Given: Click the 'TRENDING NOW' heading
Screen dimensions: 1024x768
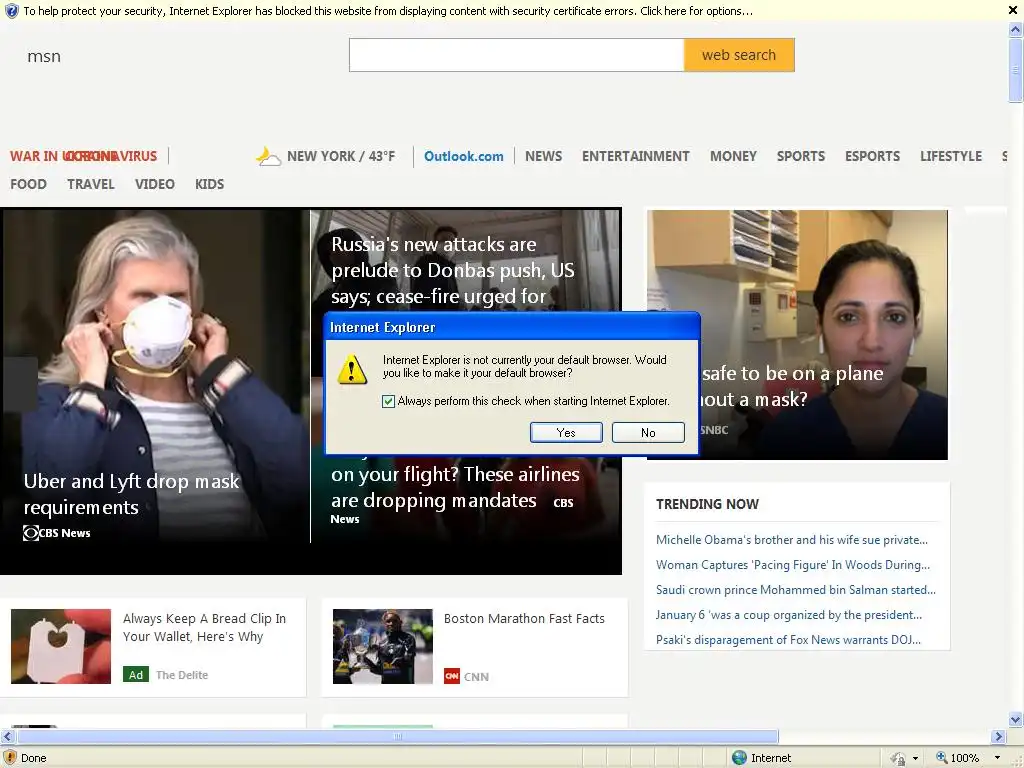Looking at the screenshot, I should (x=707, y=504).
